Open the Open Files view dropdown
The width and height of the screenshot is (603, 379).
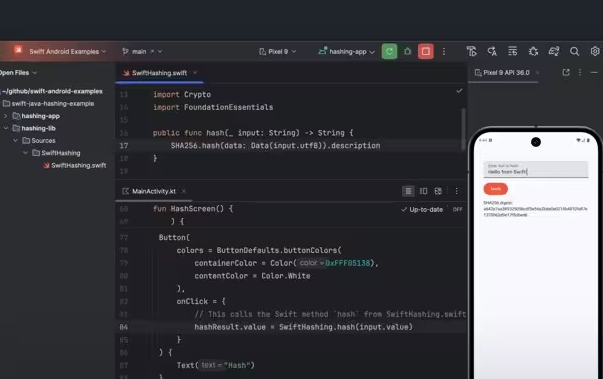click(x=18, y=73)
